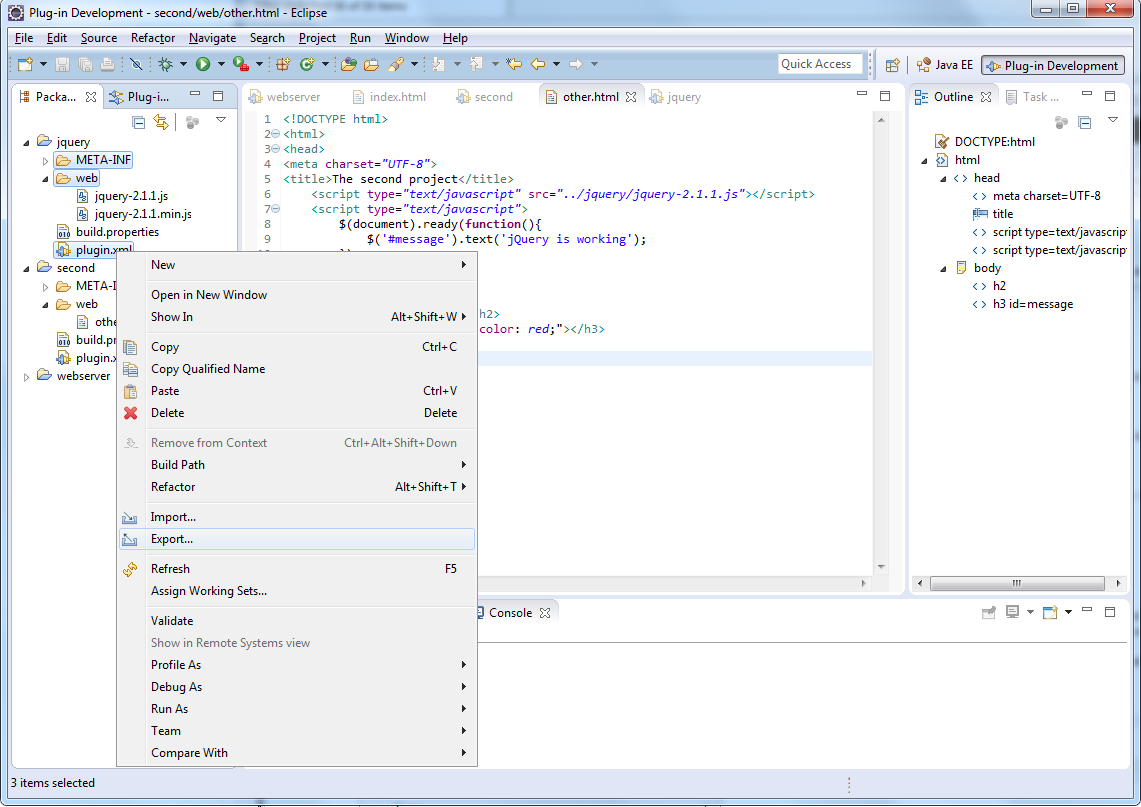Viewport: 1141px width, 807px height.
Task: Expand META-INF folder under jquery
Action: point(45,160)
